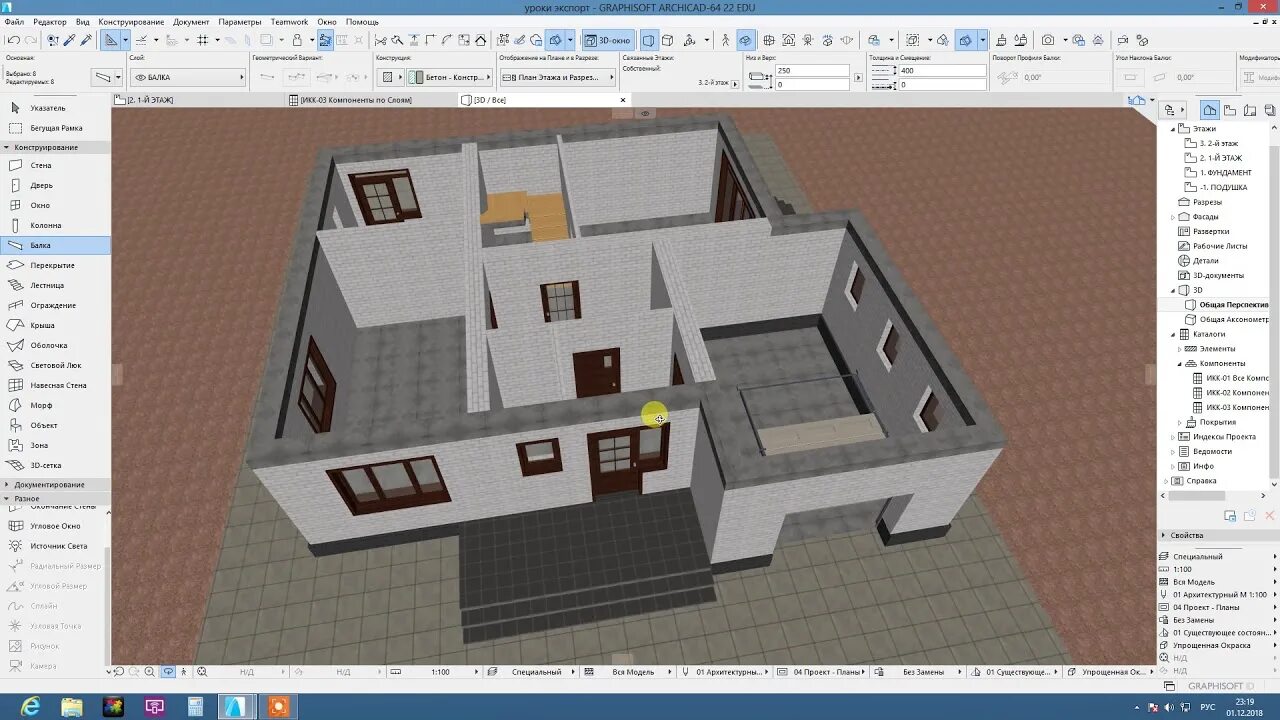This screenshot has height=720, width=1280.
Task: Expand the Фасады tree node
Action: 1173,217
